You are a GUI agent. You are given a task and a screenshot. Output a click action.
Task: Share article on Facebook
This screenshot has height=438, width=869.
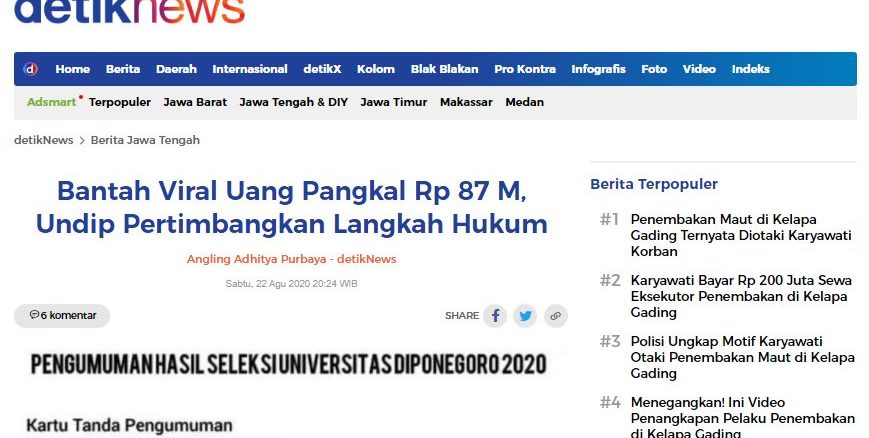point(495,316)
